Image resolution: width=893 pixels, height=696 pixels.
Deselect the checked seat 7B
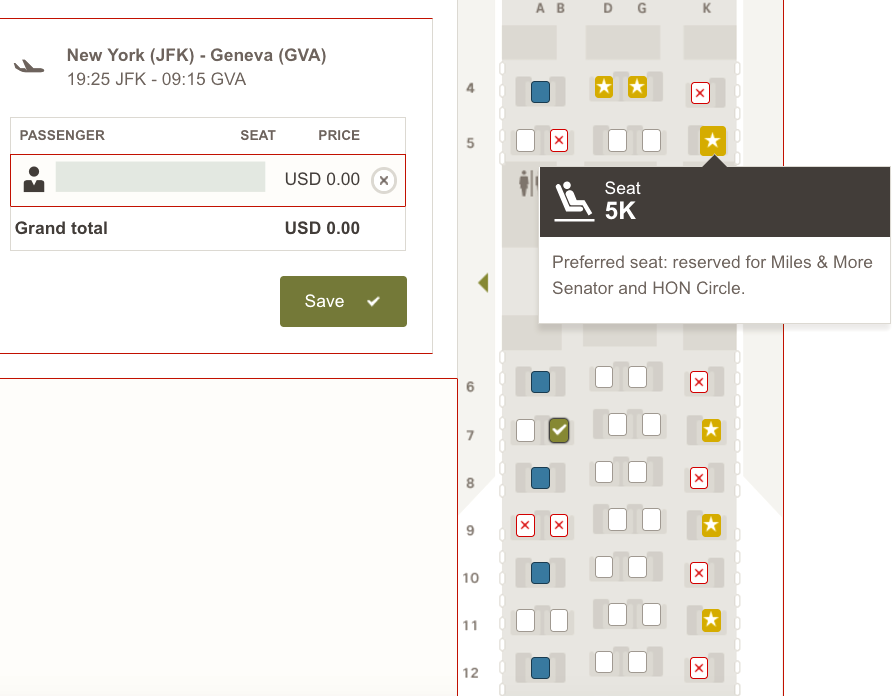559,430
